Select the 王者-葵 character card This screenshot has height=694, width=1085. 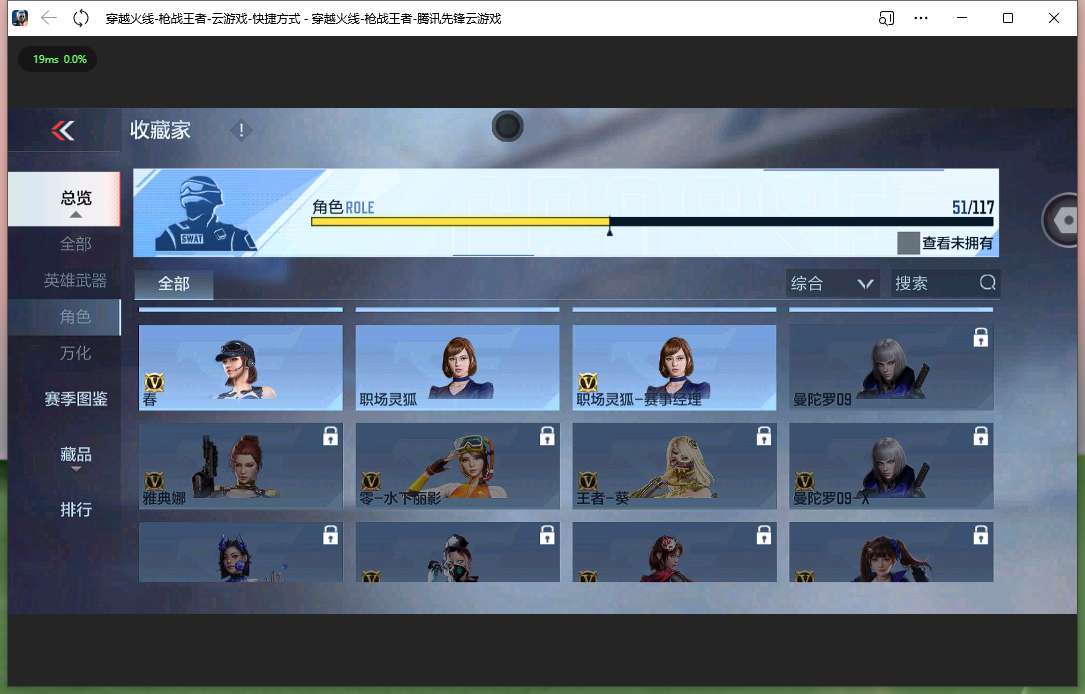tap(674, 466)
